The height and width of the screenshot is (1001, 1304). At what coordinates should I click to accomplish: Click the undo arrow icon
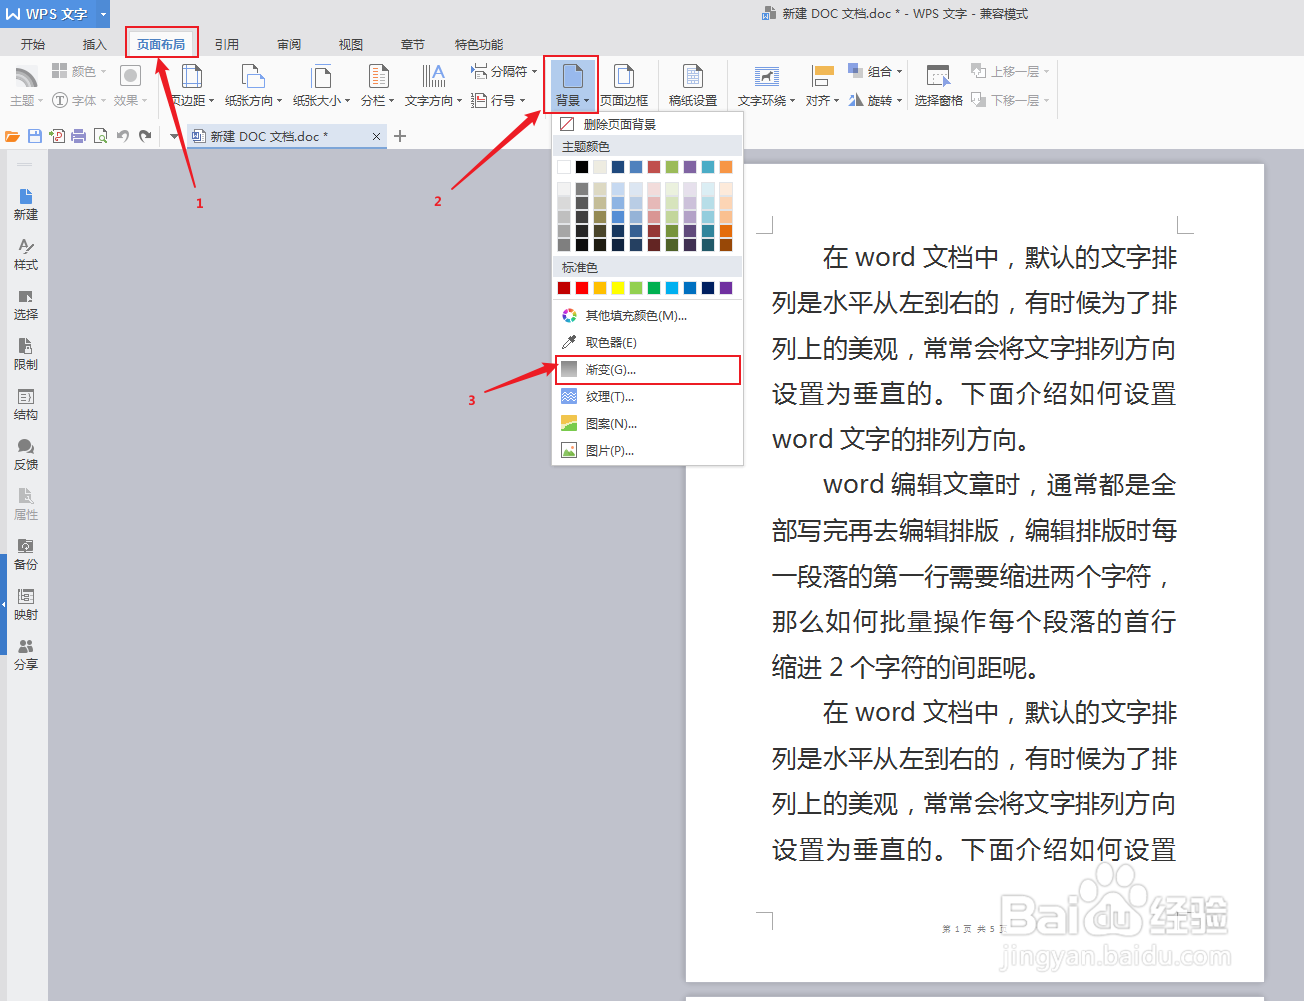pyautogui.click(x=123, y=136)
